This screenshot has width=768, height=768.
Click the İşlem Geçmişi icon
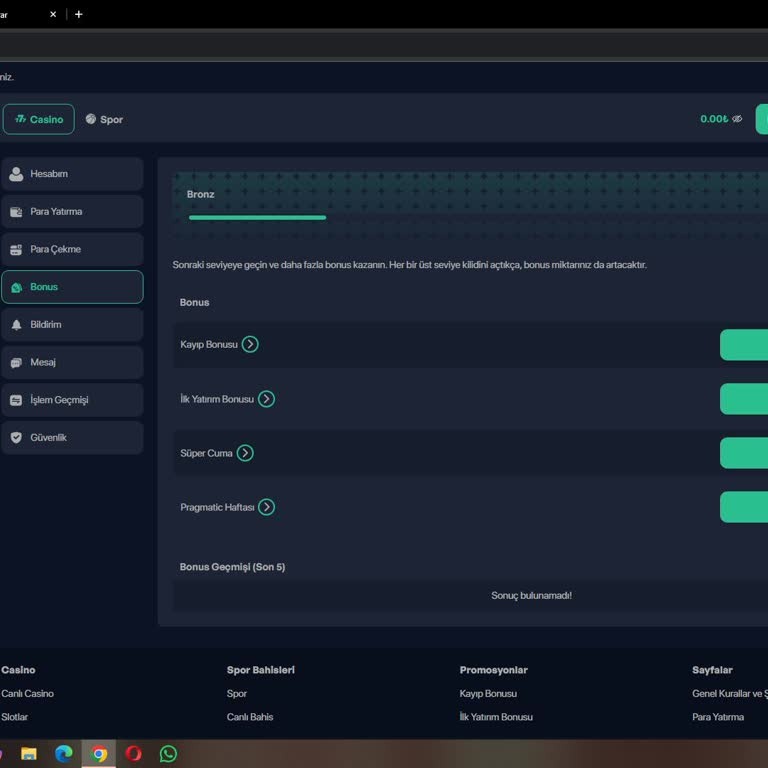point(16,400)
